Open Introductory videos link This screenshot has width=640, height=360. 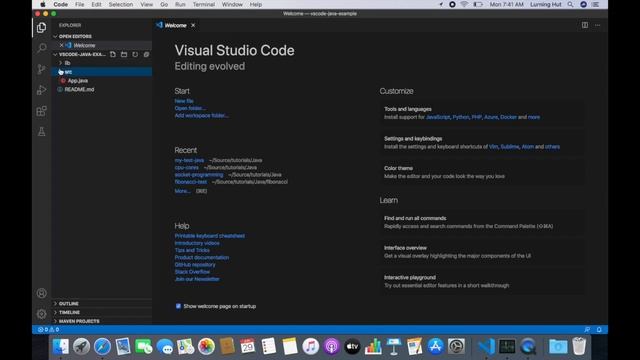(x=197, y=243)
